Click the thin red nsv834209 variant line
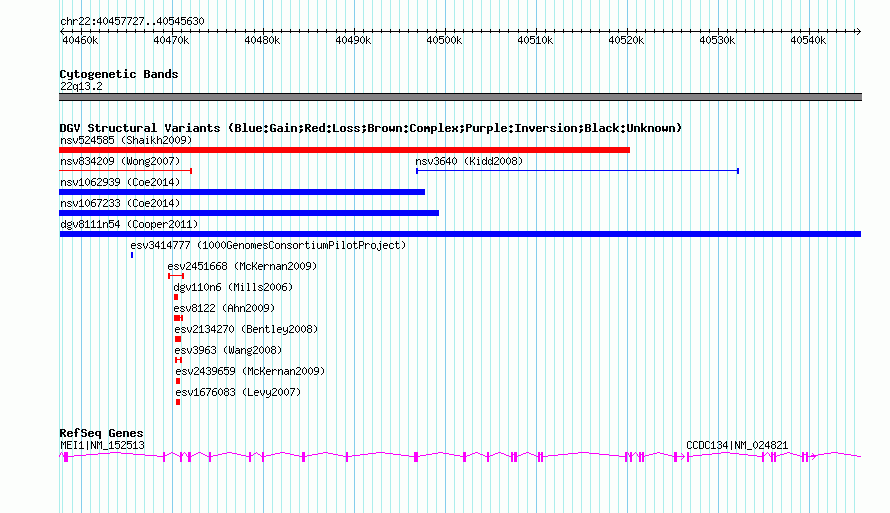The height and width of the screenshot is (513, 890). click(x=125, y=171)
